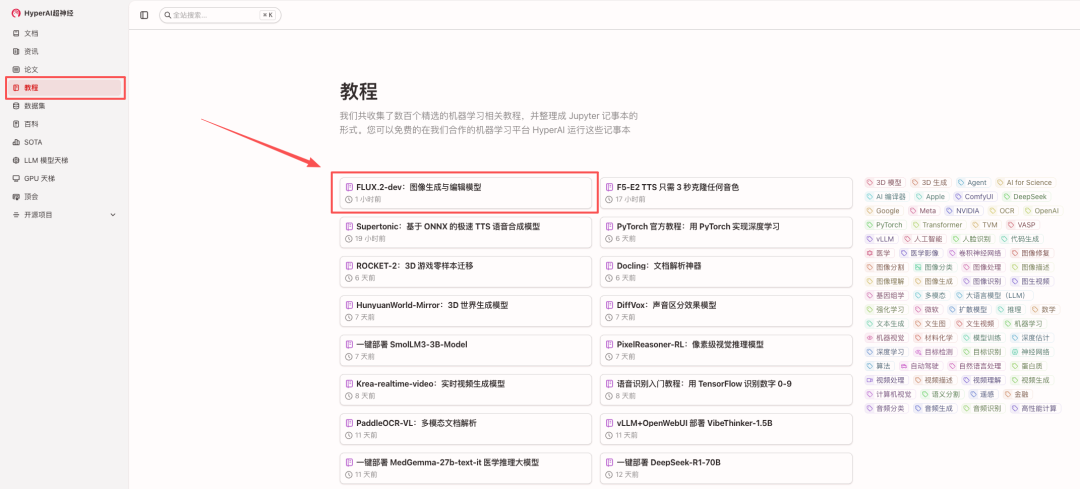
Task: Click the 大语言模型（LLM）tag
Action: pyautogui.click(x=995, y=295)
